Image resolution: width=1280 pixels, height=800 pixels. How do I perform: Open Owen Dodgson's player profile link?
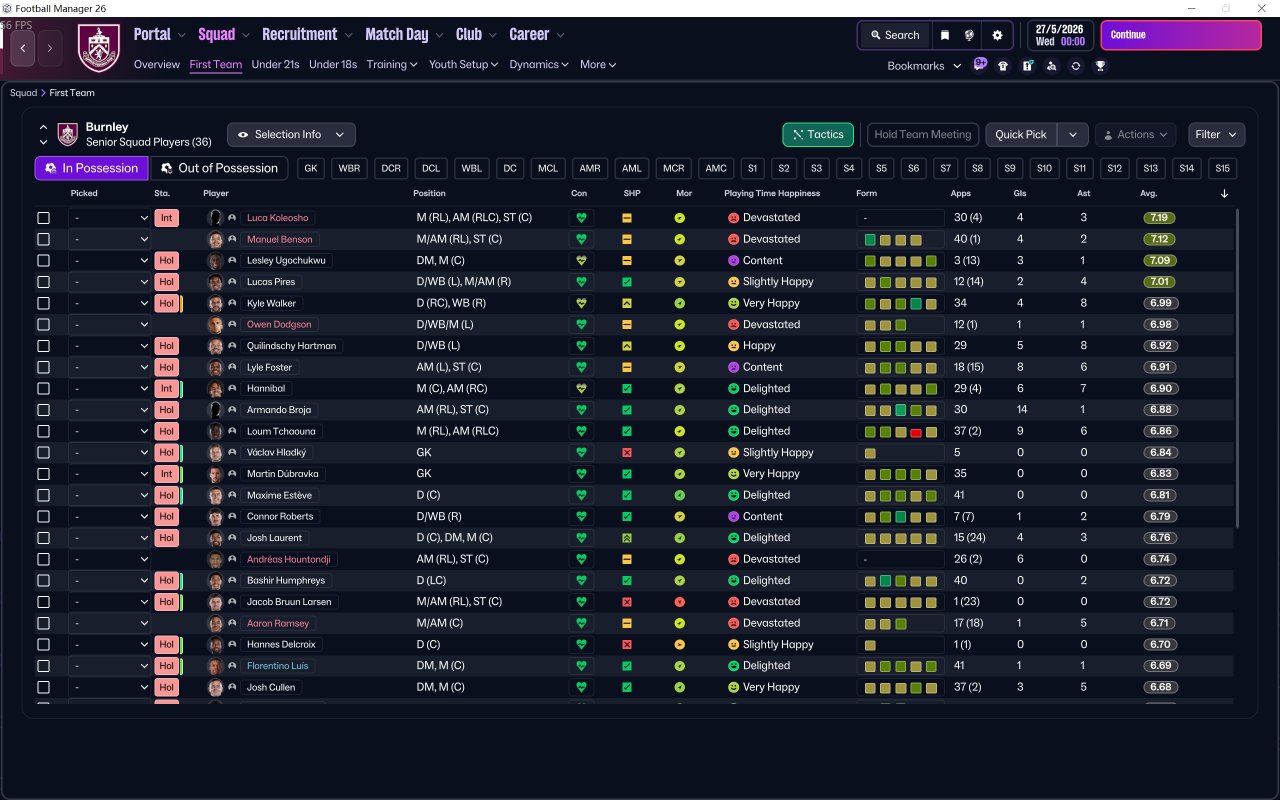coord(279,325)
